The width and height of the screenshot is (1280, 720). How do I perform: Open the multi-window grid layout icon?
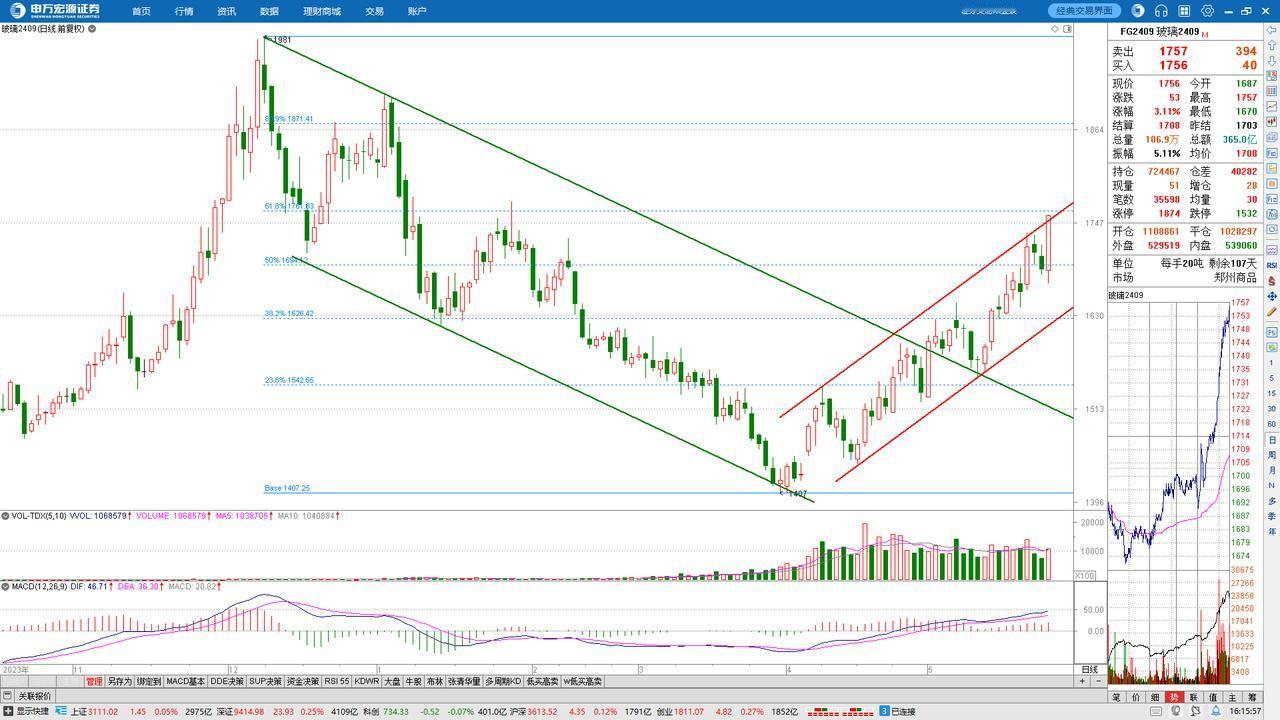point(1185,10)
